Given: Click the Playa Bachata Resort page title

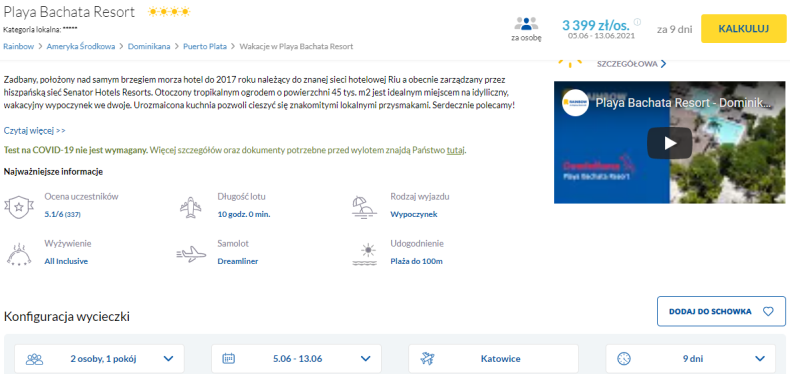Looking at the screenshot, I should pos(69,12).
